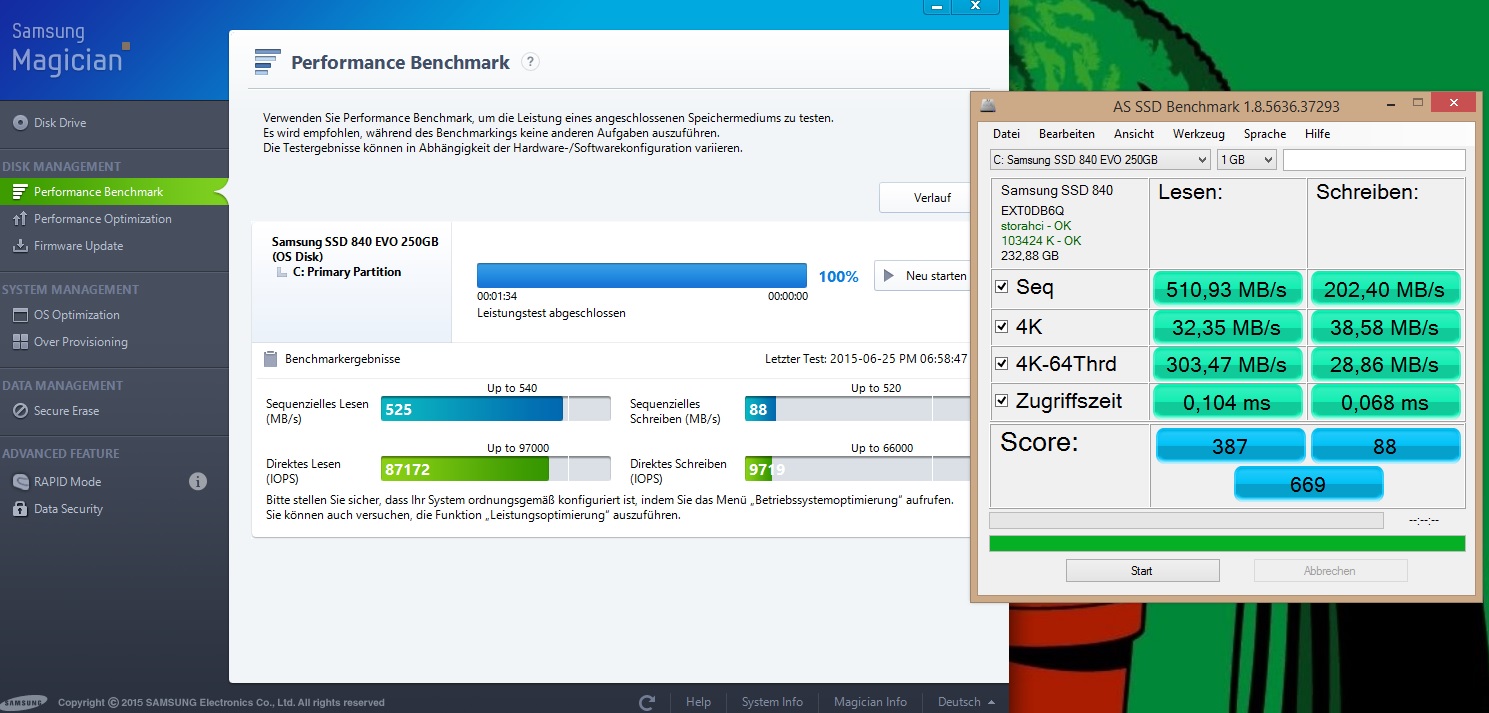Go to OS Optimization page
This screenshot has height=713, width=1489.
click(x=76, y=315)
